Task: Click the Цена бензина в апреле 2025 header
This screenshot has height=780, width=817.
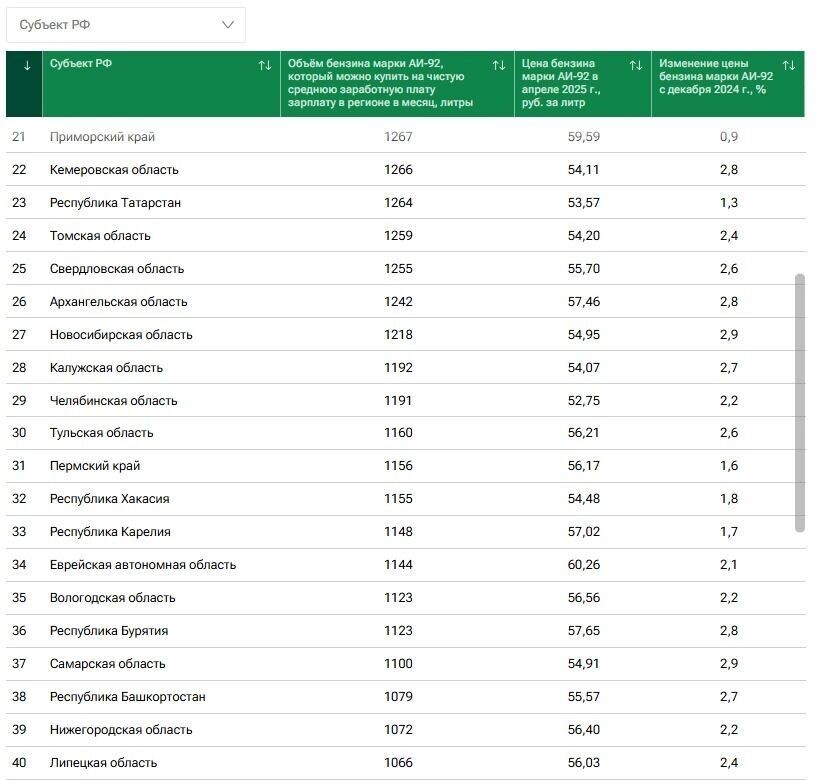Action: (x=583, y=83)
